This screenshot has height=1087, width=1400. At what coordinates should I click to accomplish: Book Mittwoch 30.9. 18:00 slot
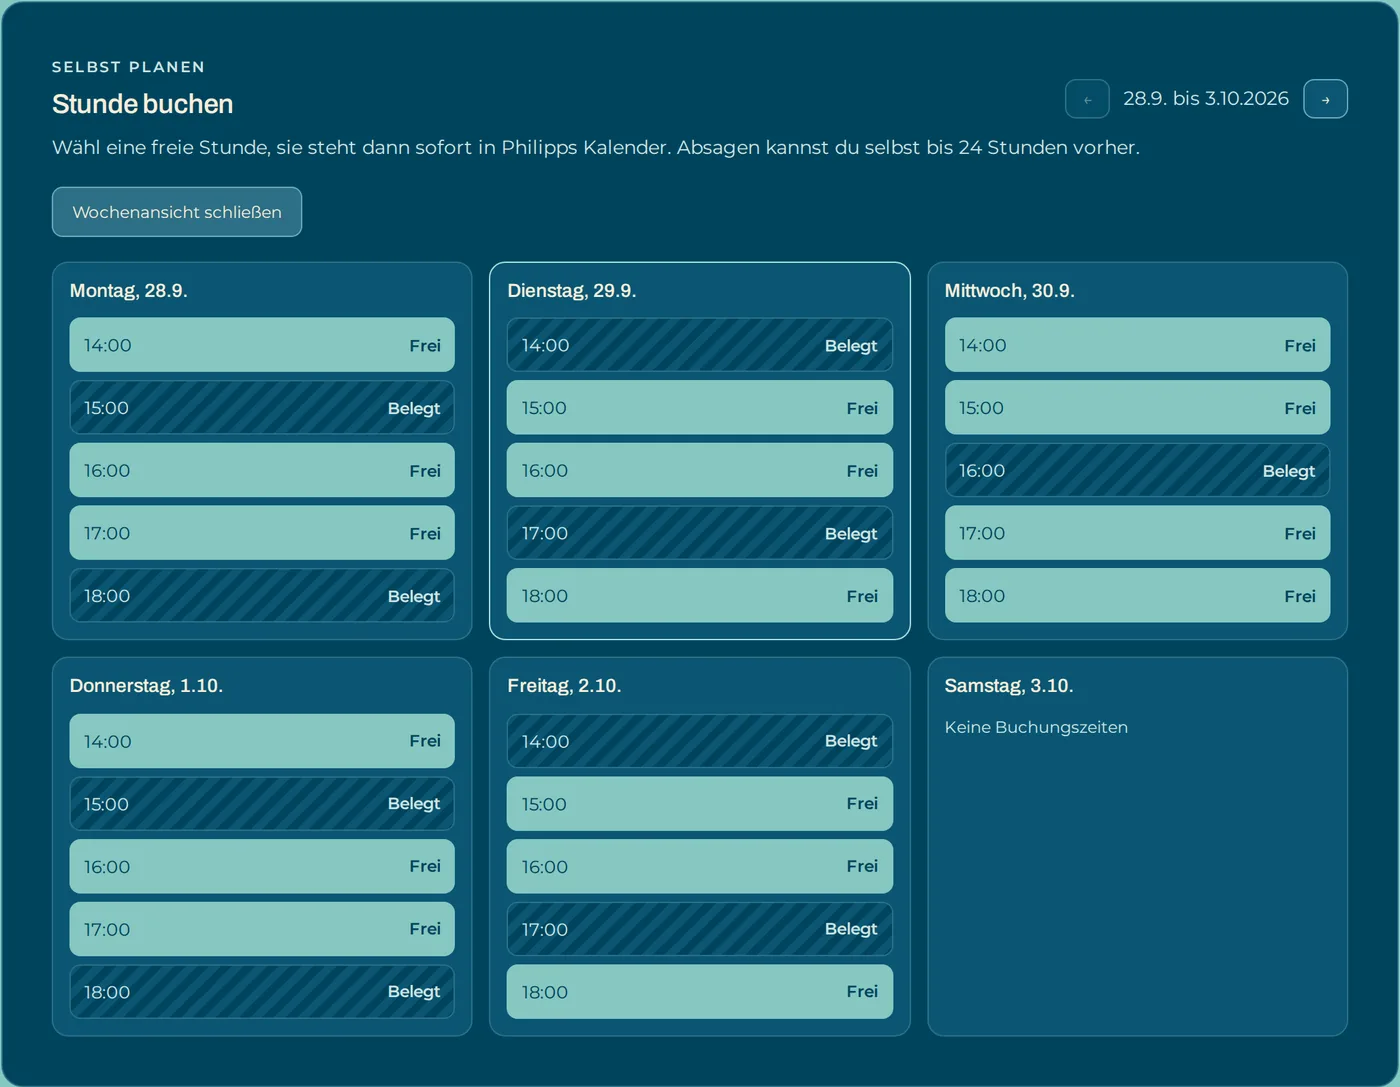1137,596
